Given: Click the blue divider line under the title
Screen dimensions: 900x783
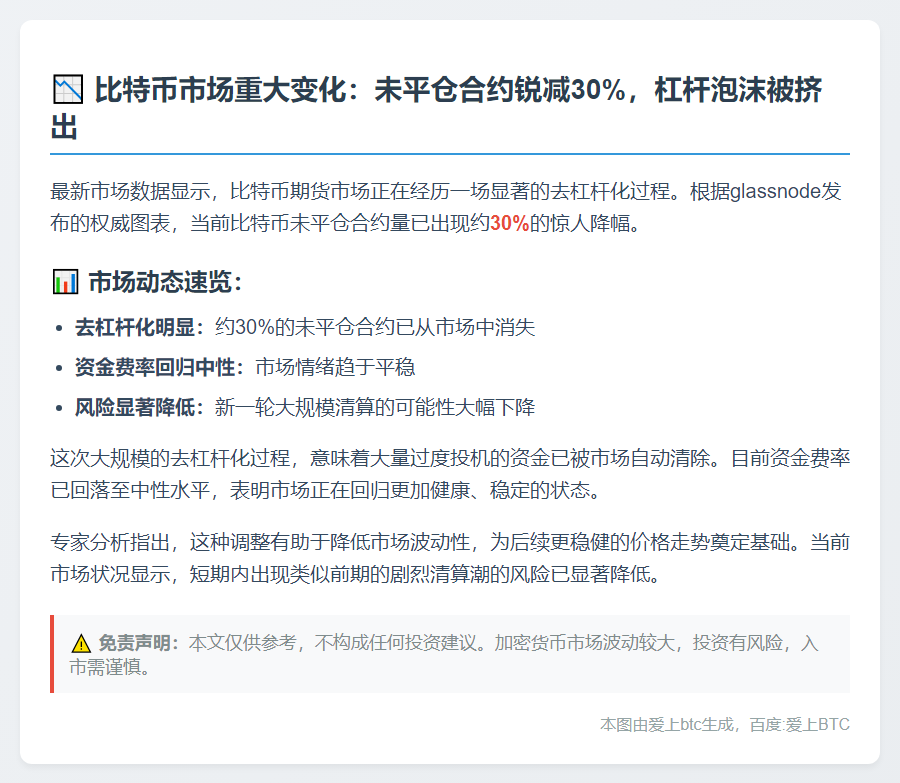Looking at the screenshot, I should pos(450,154).
